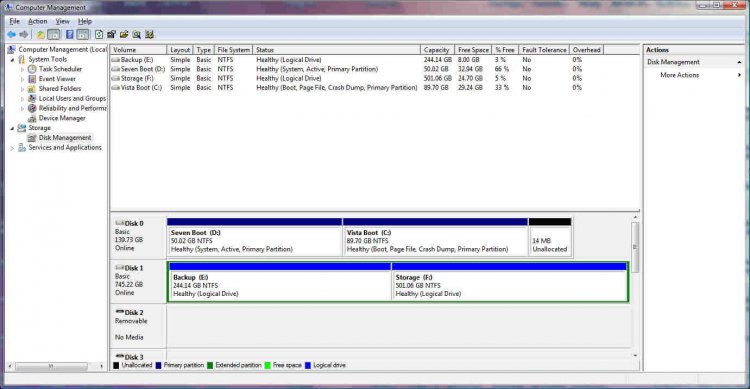The width and height of the screenshot is (750, 389).
Task: Click the Properties toolbar icon
Action: [x=111, y=34]
